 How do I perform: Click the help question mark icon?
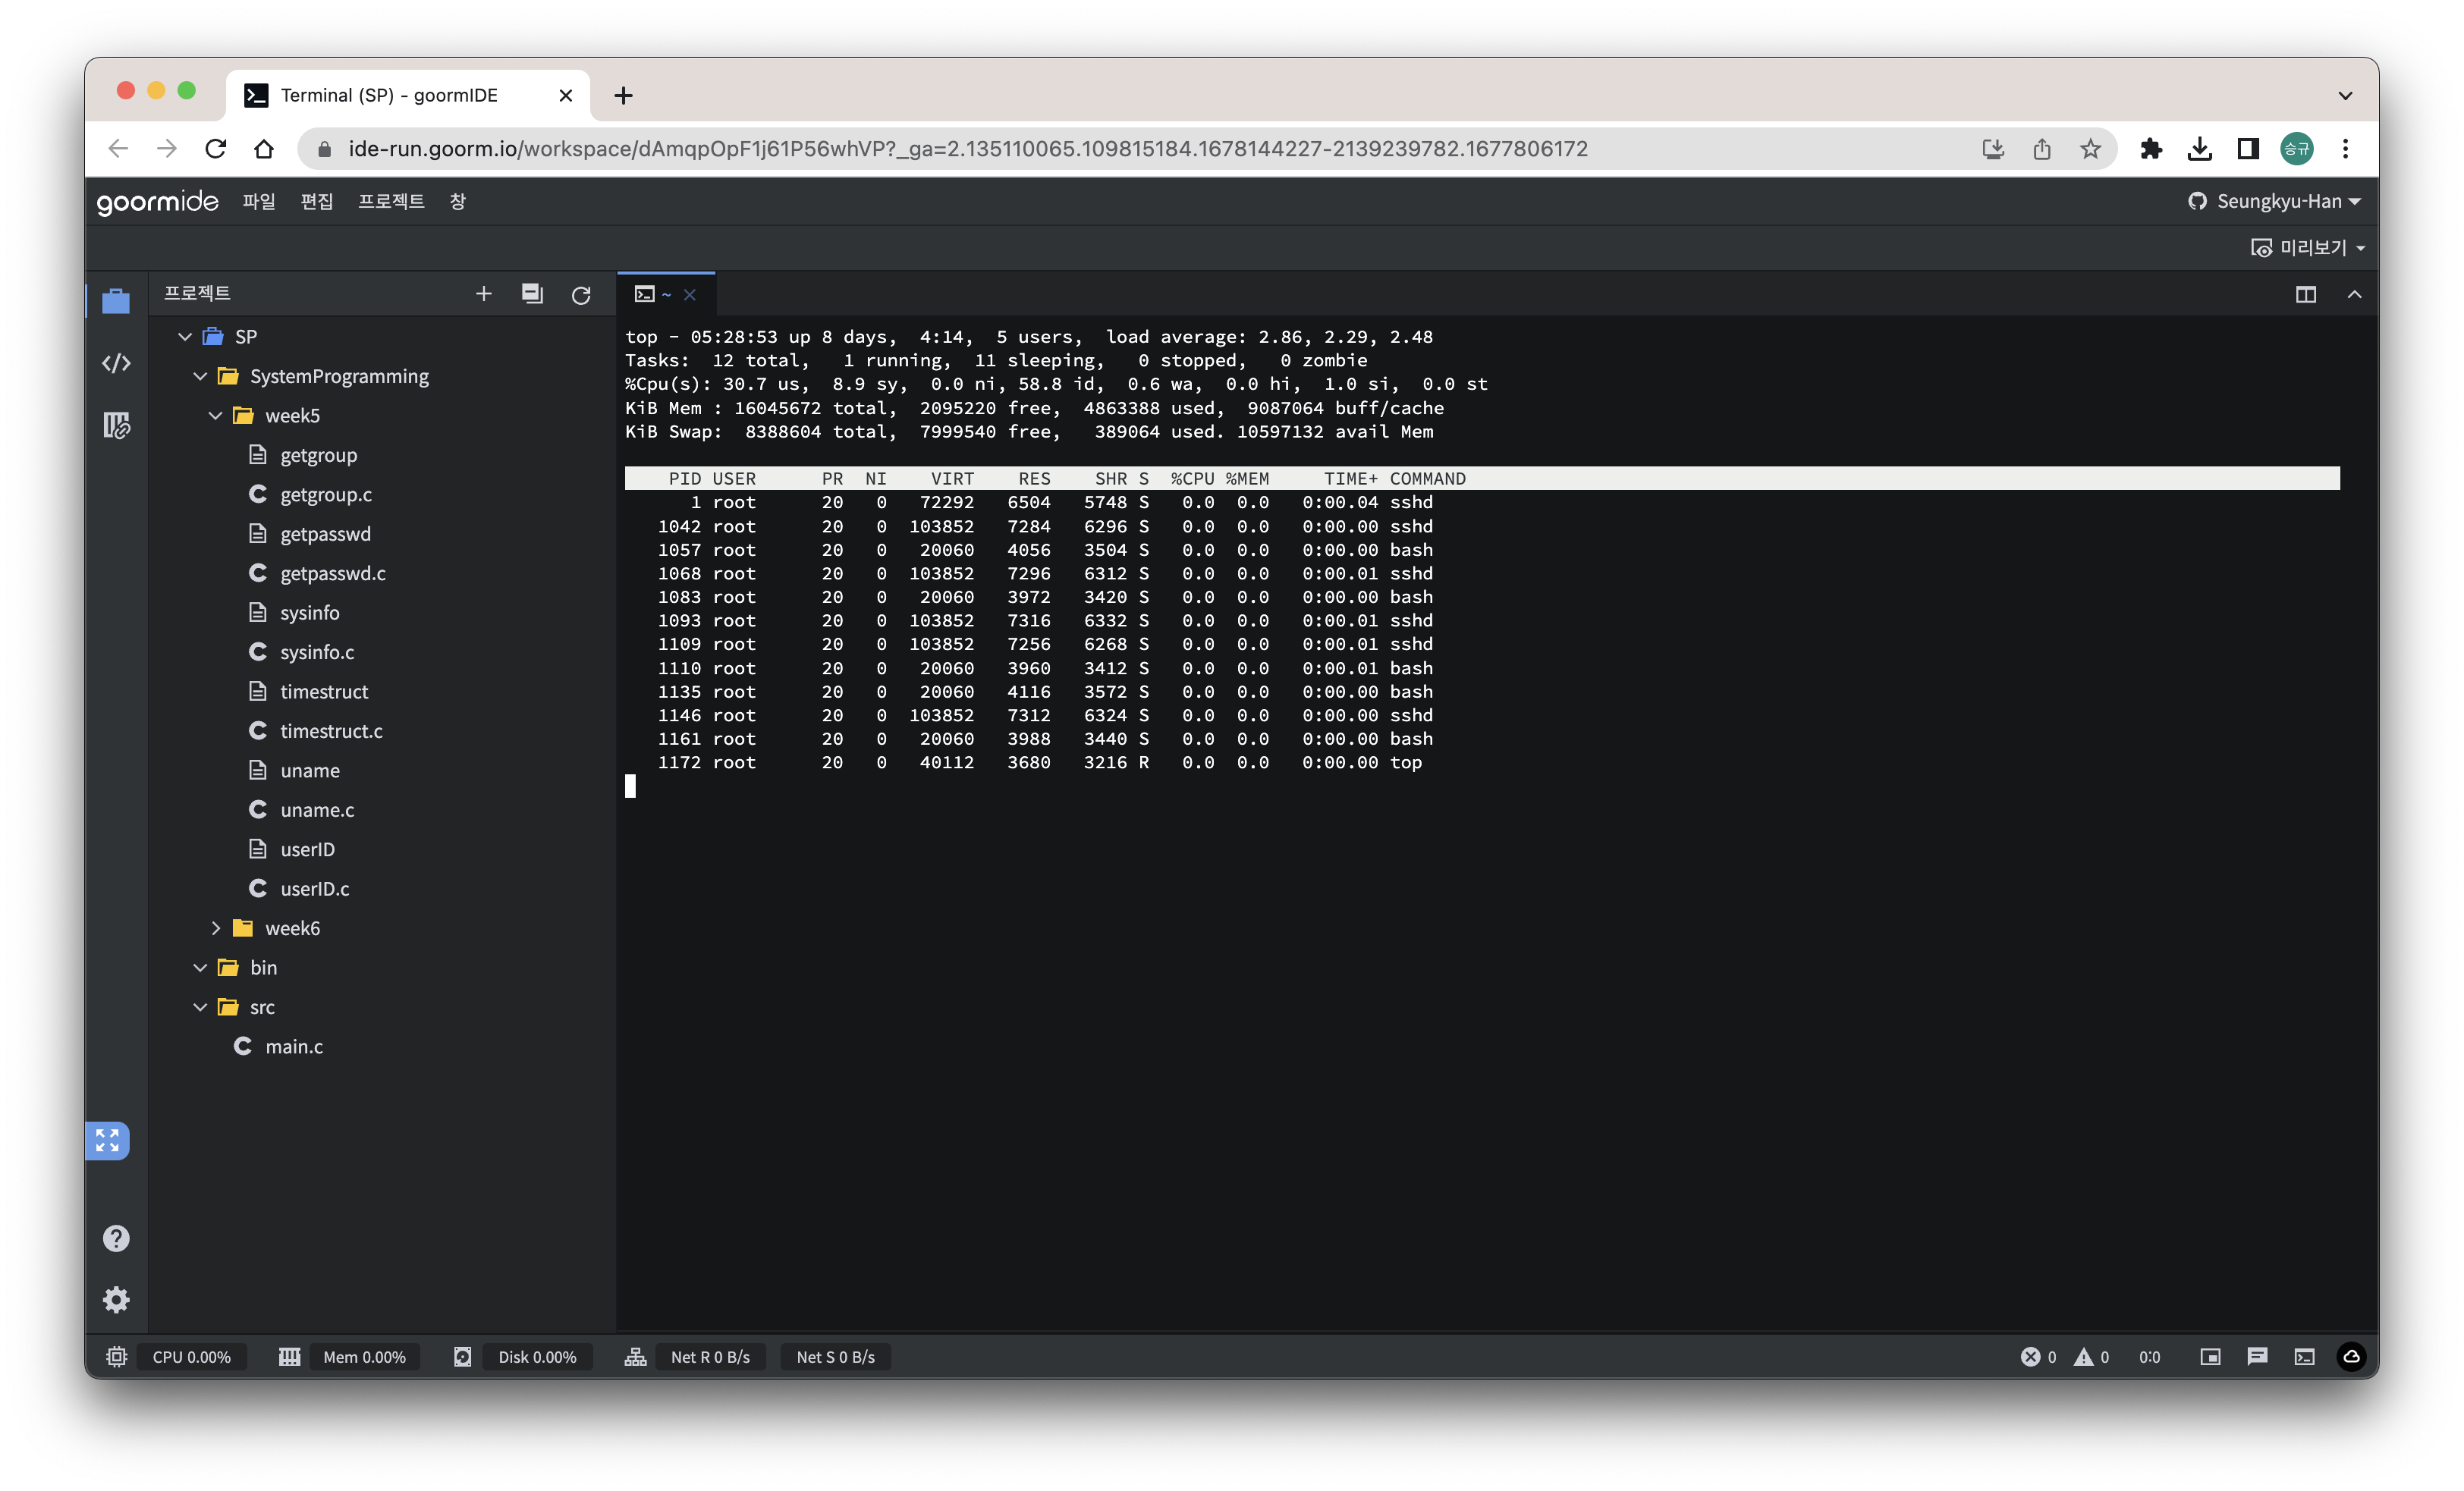pyautogui.click(x=116, y=1239)
